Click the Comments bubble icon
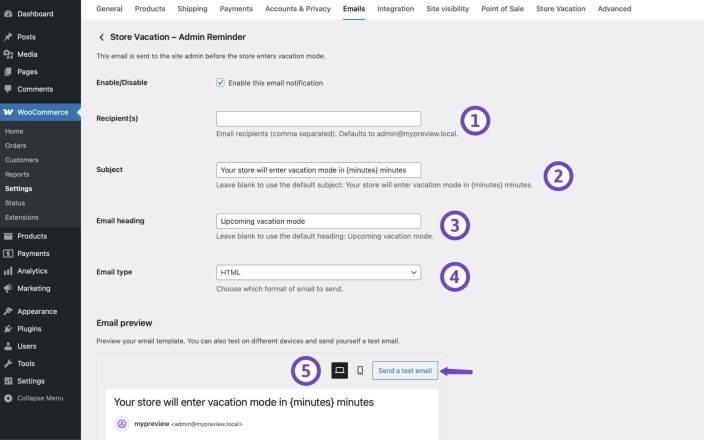Viewport: 704px width, 440px height. click(8, 89)
